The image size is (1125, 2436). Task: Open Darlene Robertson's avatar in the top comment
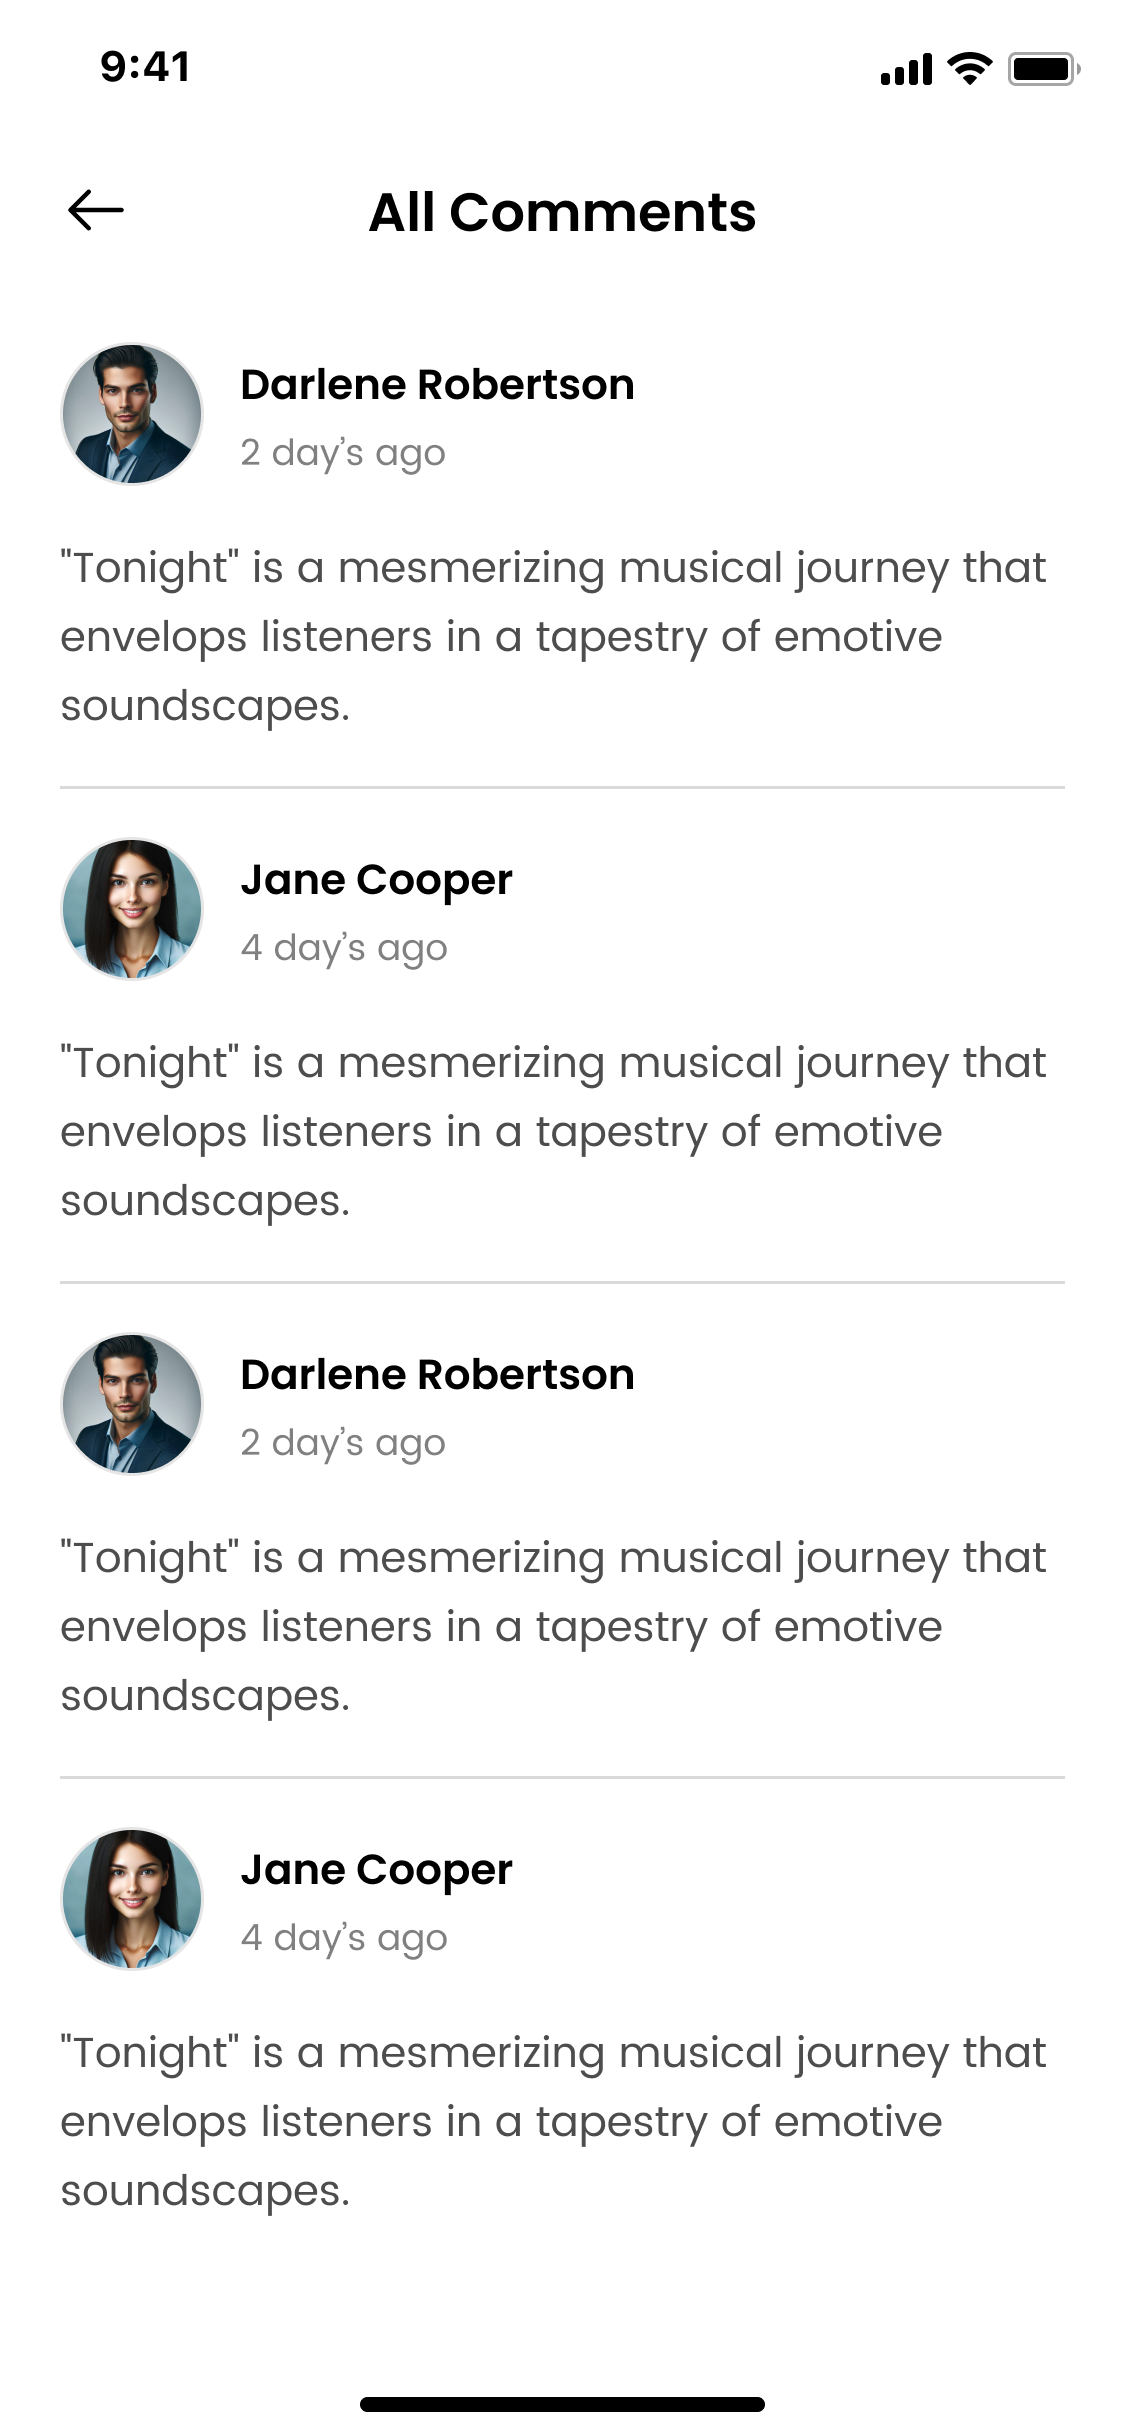[x=132, y=414]
